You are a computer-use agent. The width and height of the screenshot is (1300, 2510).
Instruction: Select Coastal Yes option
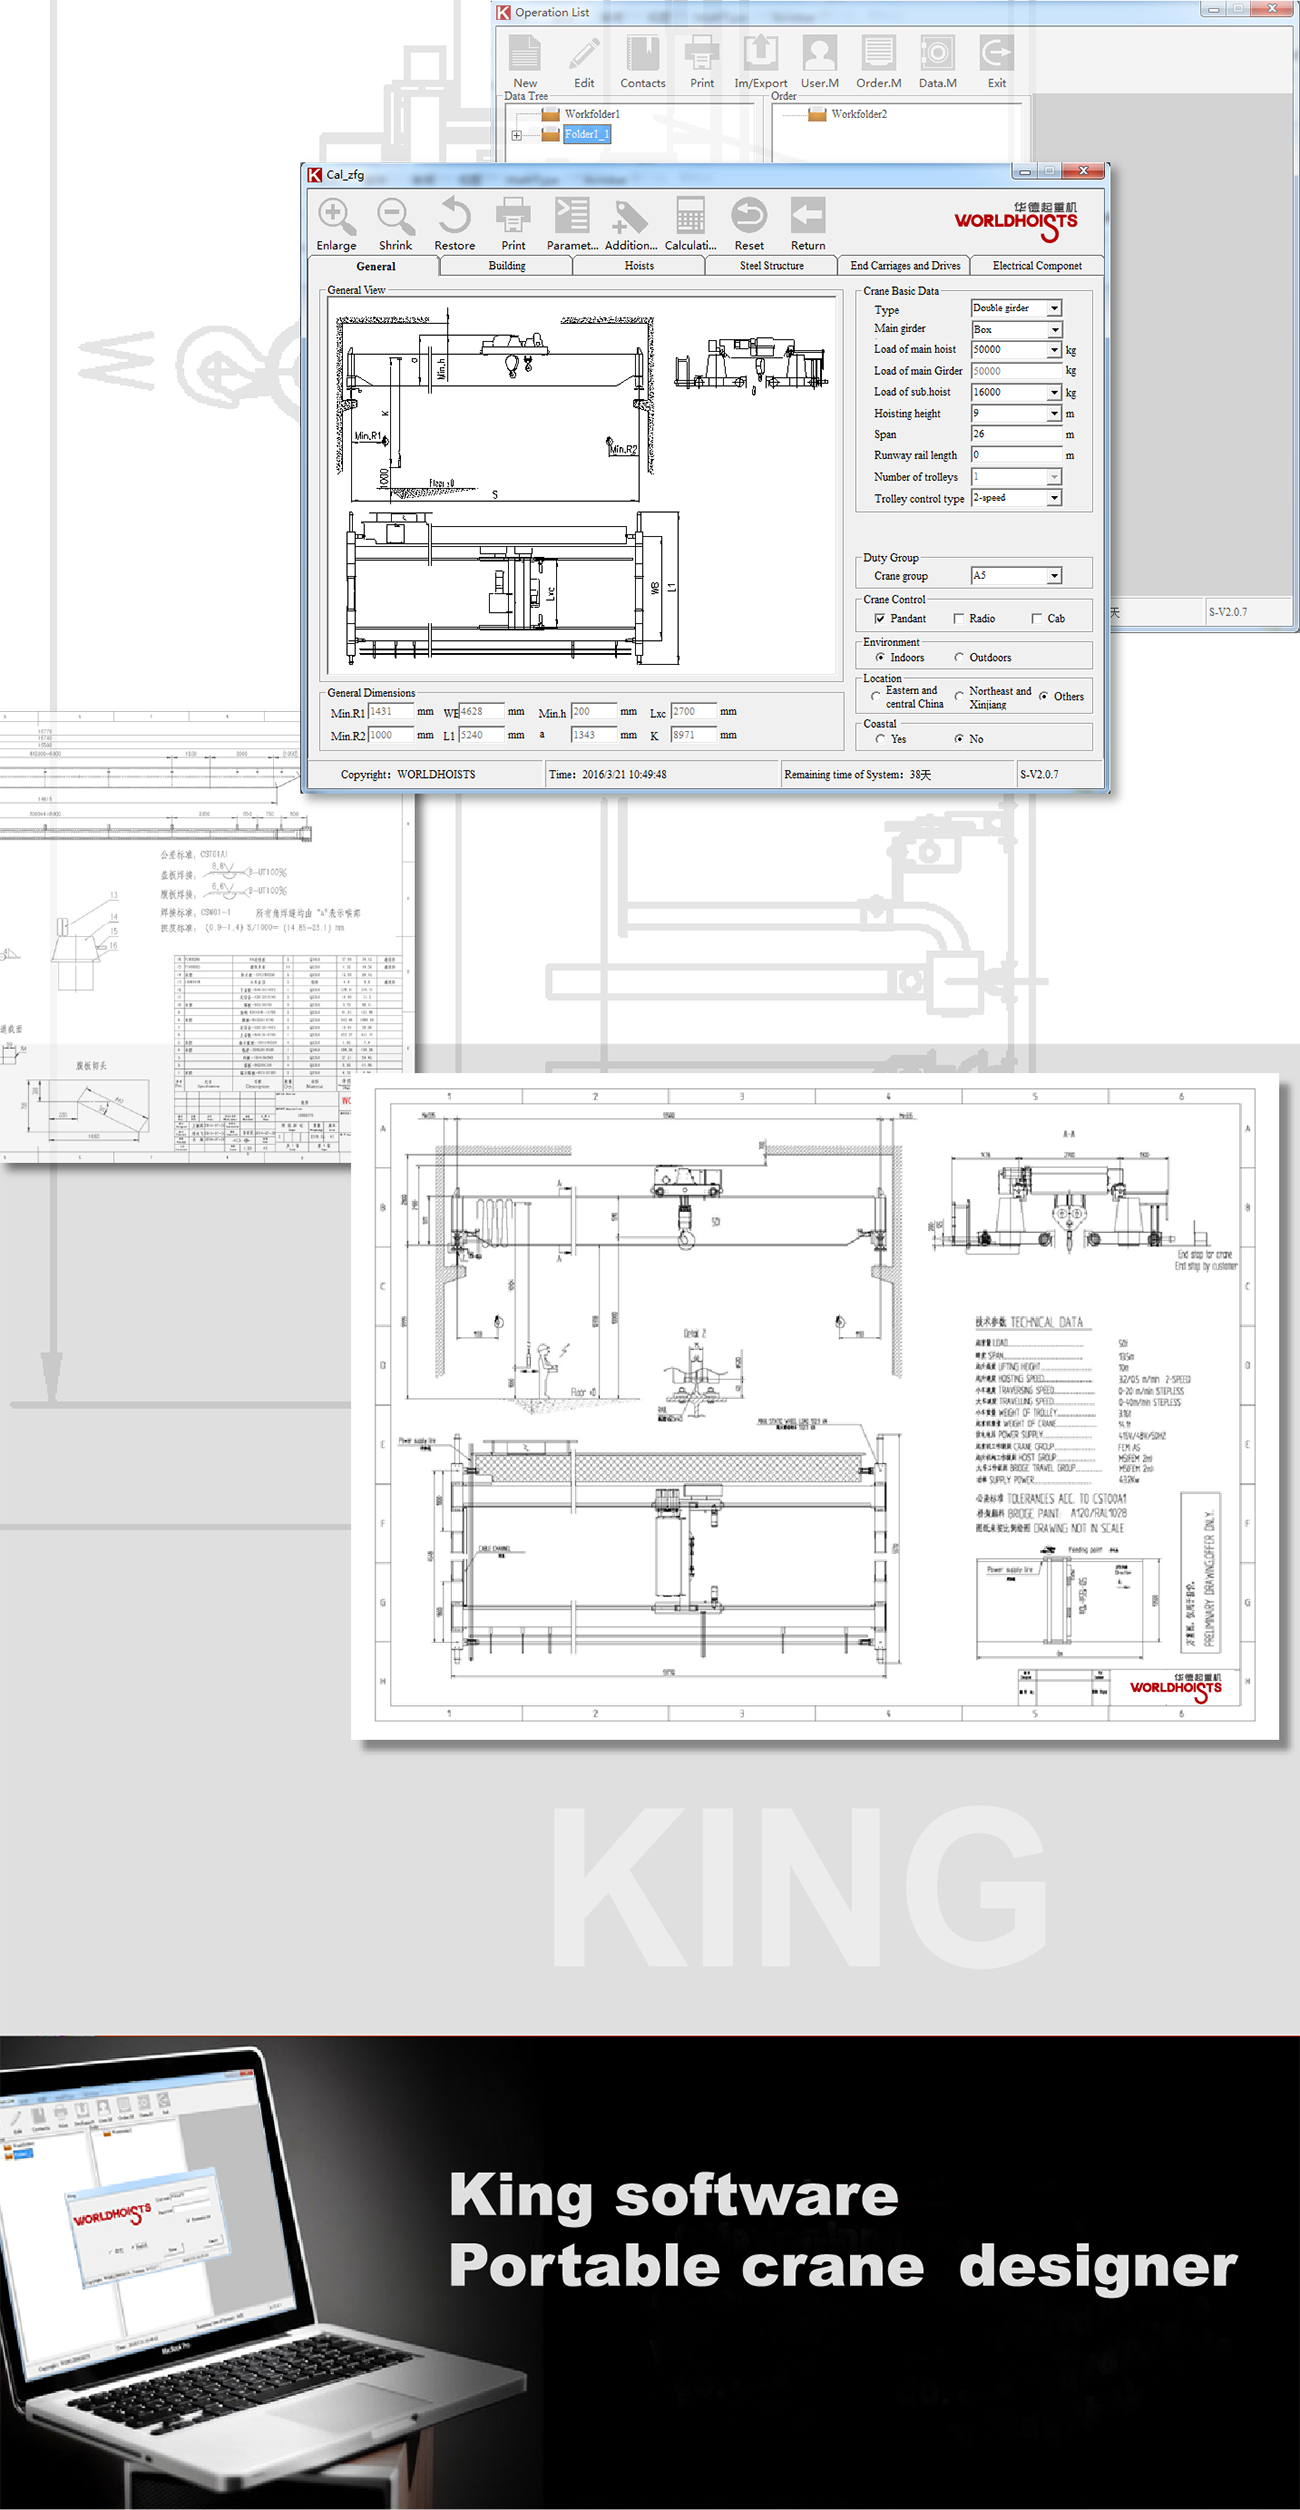point(880,740)
